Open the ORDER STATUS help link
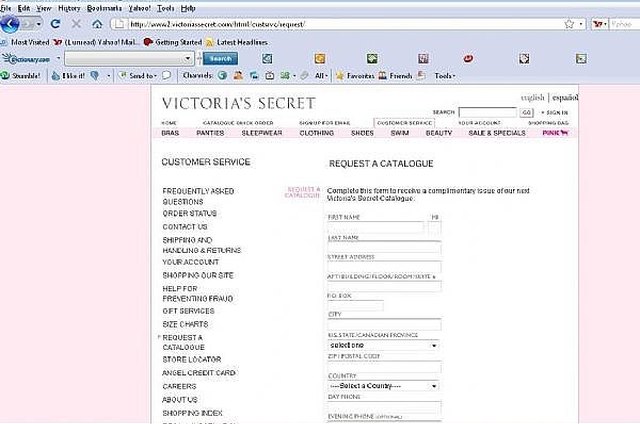 click(x=189, y=213)
